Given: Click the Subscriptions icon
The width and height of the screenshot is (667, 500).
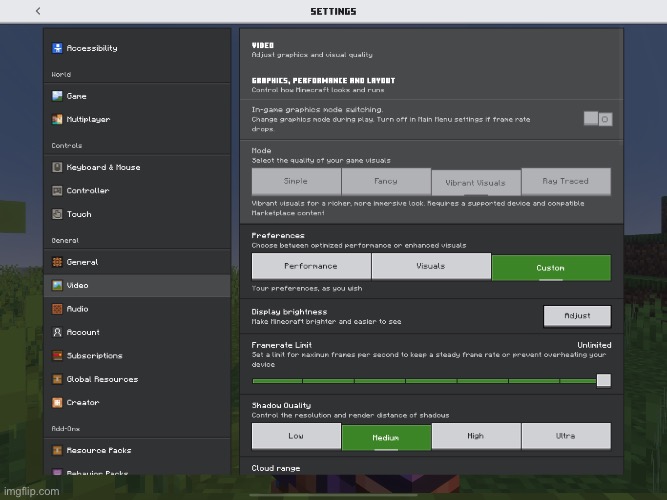Looking at the screenshot, I should [x=57, y=356].
